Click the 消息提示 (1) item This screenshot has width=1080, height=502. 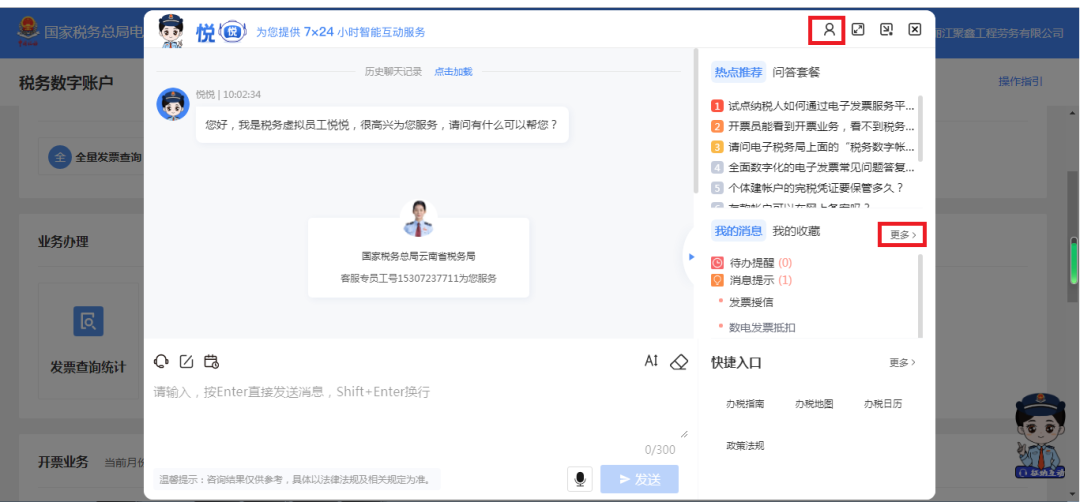coord(751,280)
